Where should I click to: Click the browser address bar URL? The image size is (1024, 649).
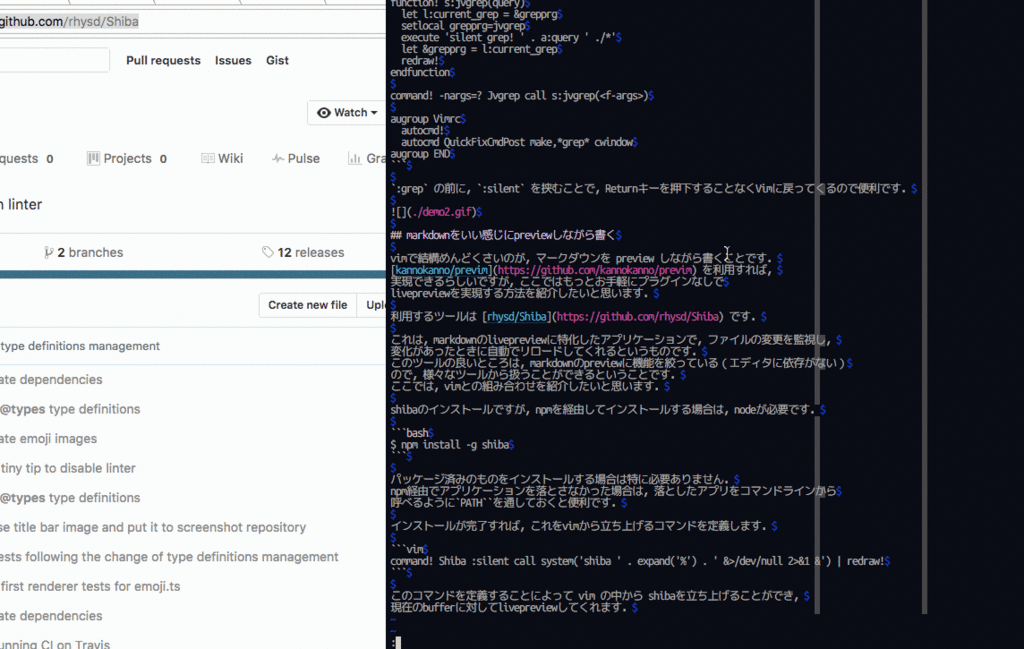[x=69, y=22]
